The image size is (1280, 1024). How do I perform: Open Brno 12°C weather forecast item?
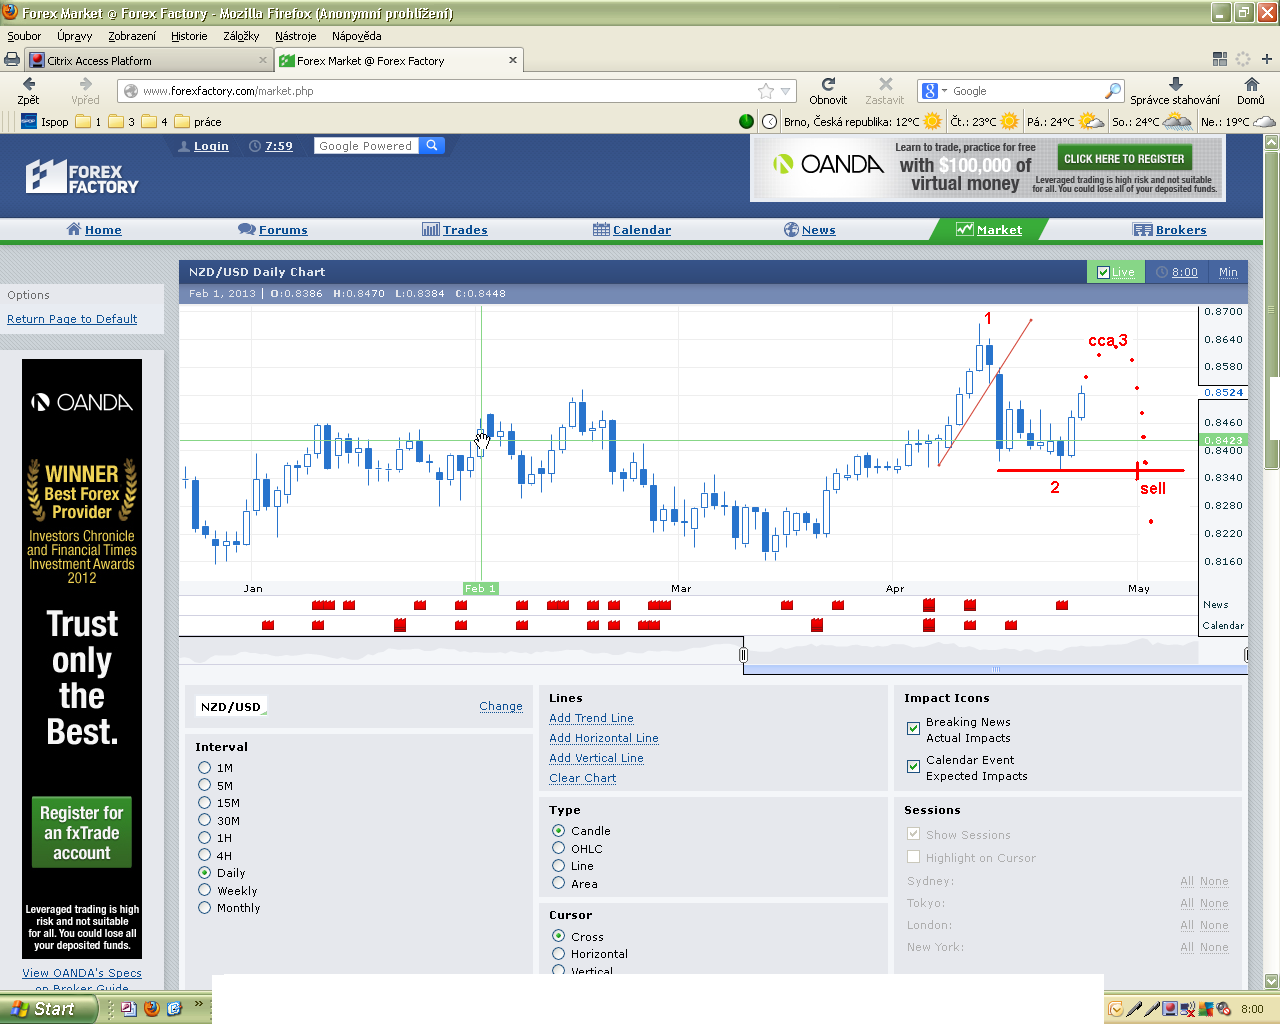click(x=862, y=122)
